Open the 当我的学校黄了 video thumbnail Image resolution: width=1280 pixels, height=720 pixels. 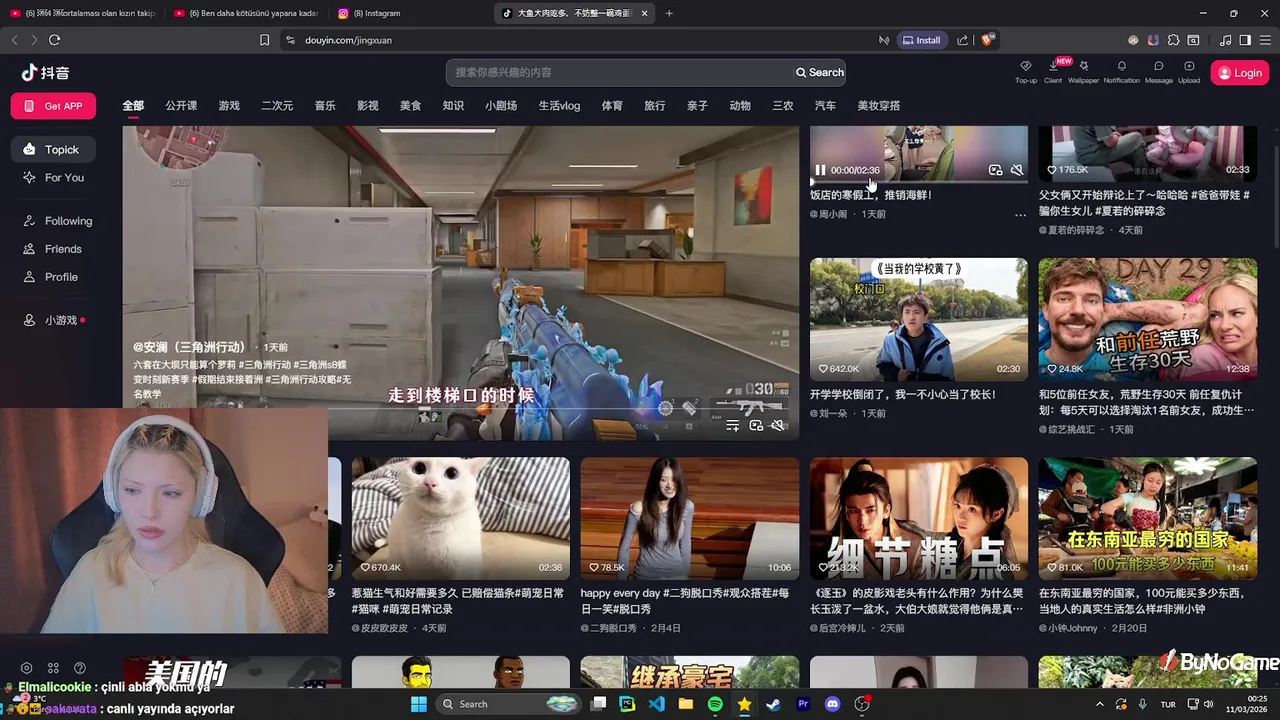919,319
